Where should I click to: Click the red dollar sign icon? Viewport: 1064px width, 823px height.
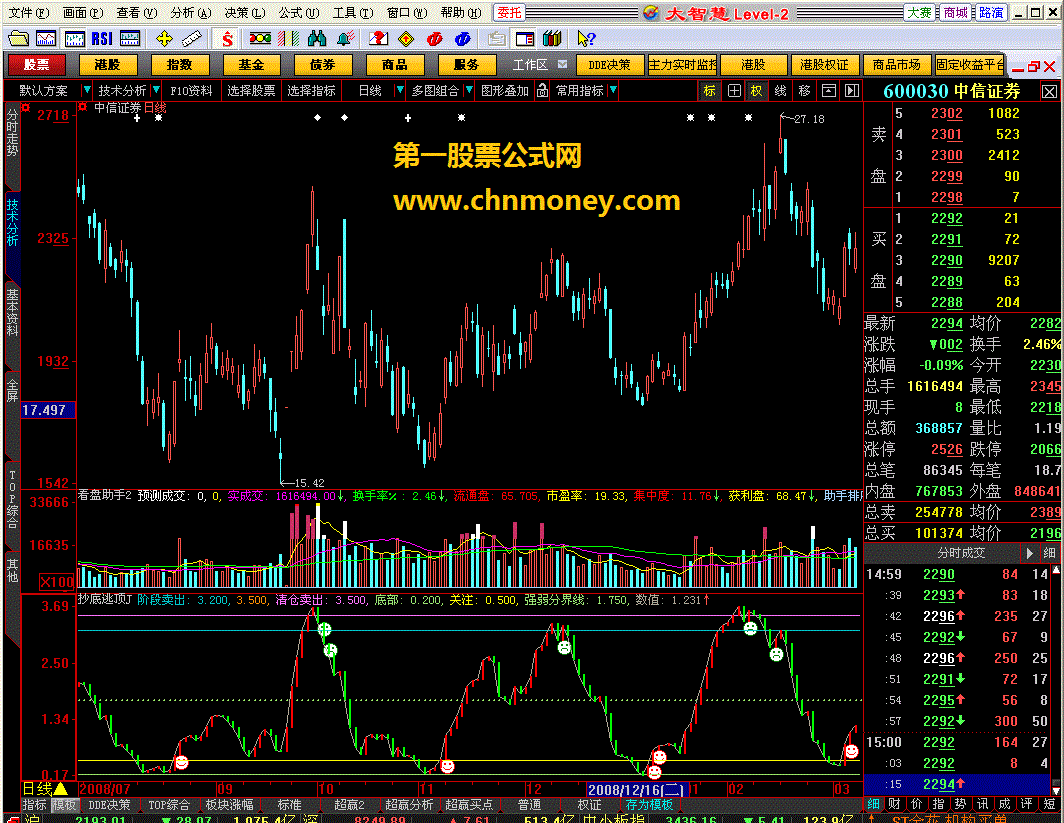[227, 39]
